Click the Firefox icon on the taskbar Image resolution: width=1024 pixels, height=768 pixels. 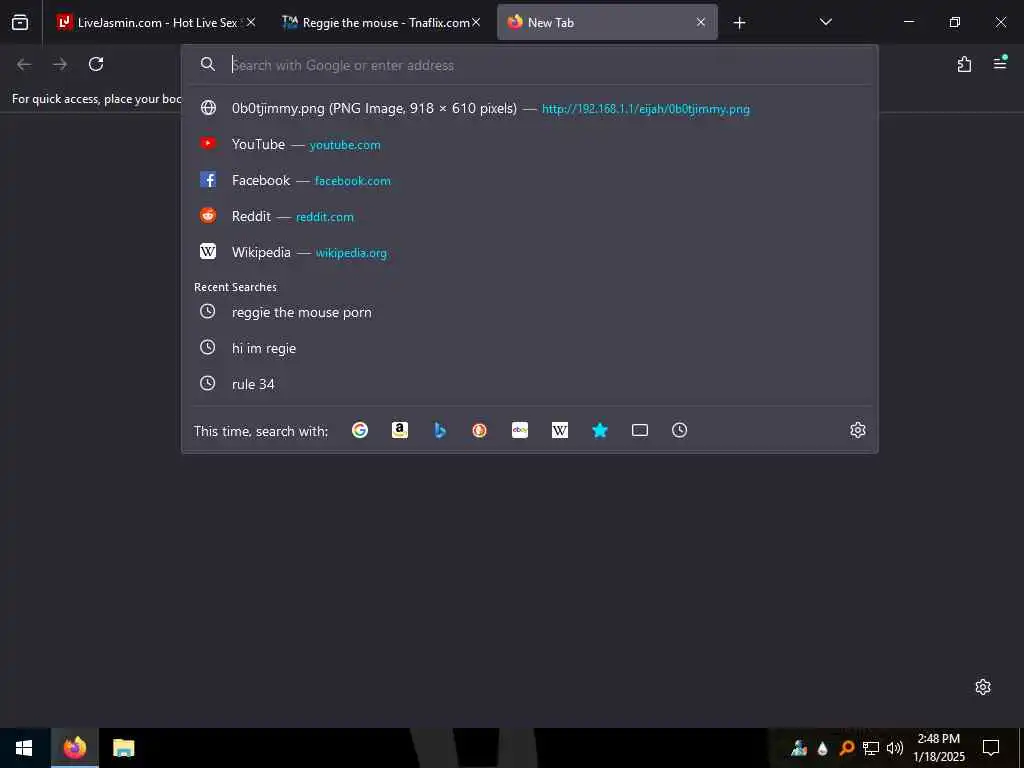point(74,748)
